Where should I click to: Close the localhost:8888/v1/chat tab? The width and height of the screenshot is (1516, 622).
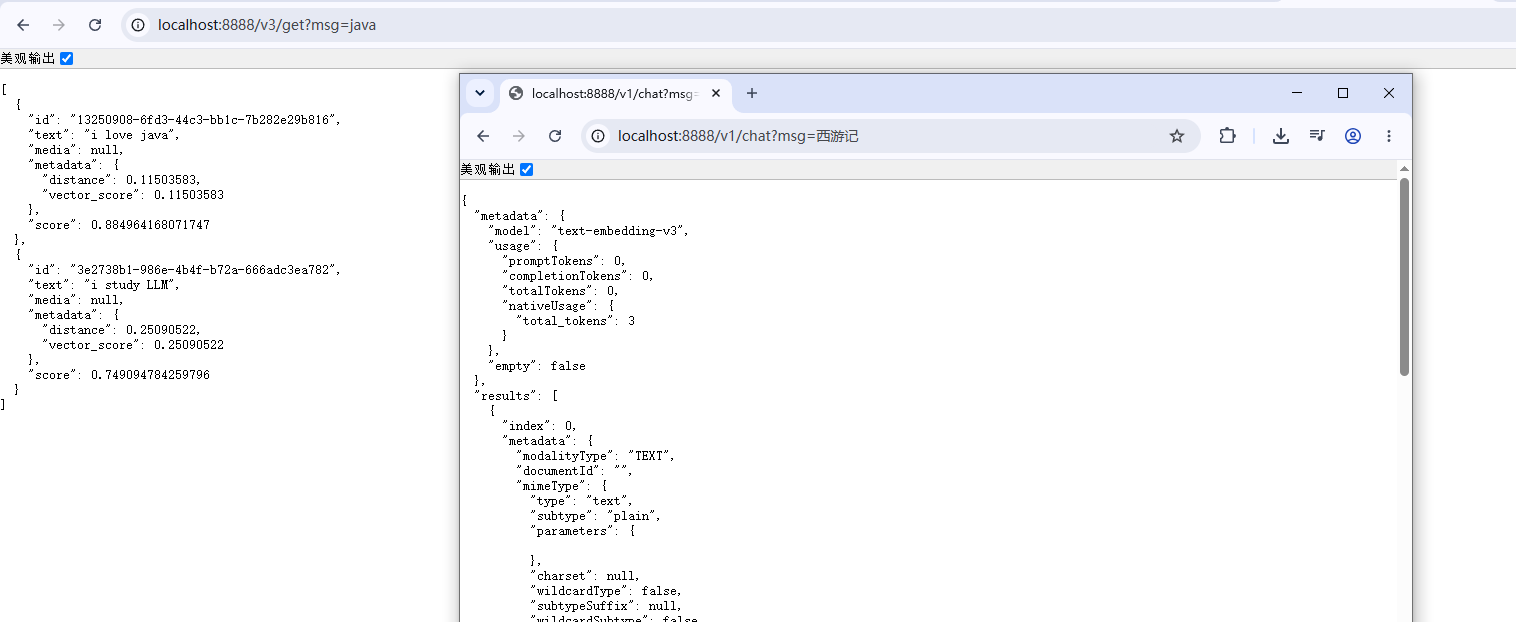coord(716,93)
